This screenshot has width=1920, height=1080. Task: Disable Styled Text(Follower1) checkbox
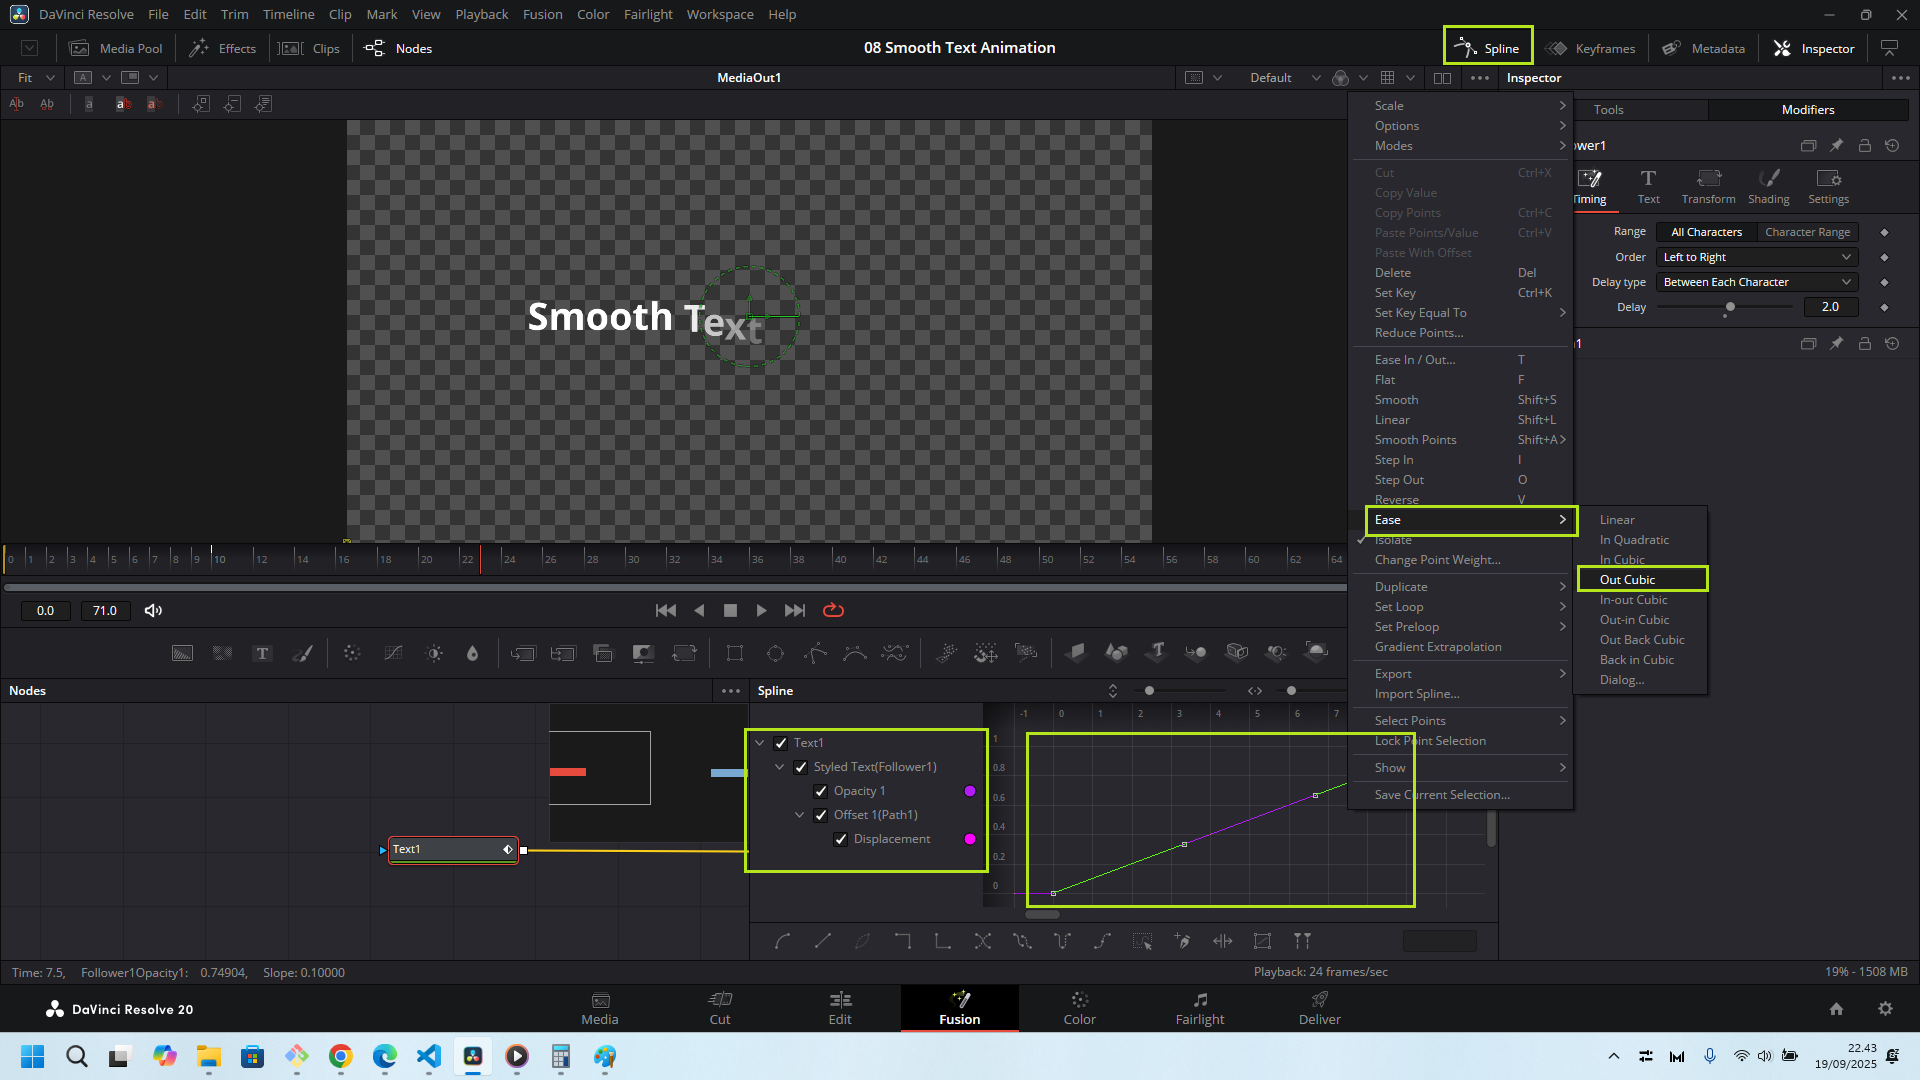[x=800, y=767]
